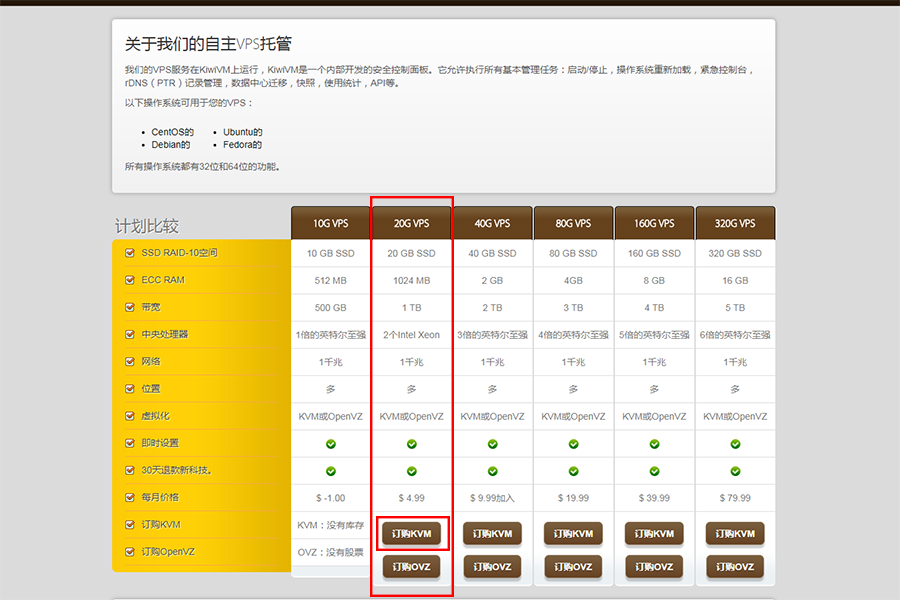900x600 pixels.
Task: Click checkmark icon beside SSD RAID-10空间
Action: point(130,253)
